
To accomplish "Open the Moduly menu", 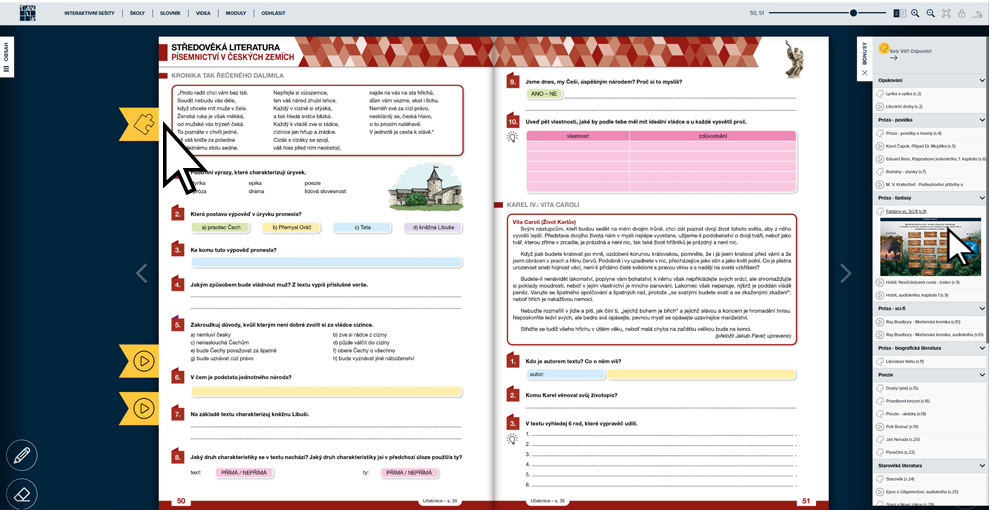I will tap(236, 13).
